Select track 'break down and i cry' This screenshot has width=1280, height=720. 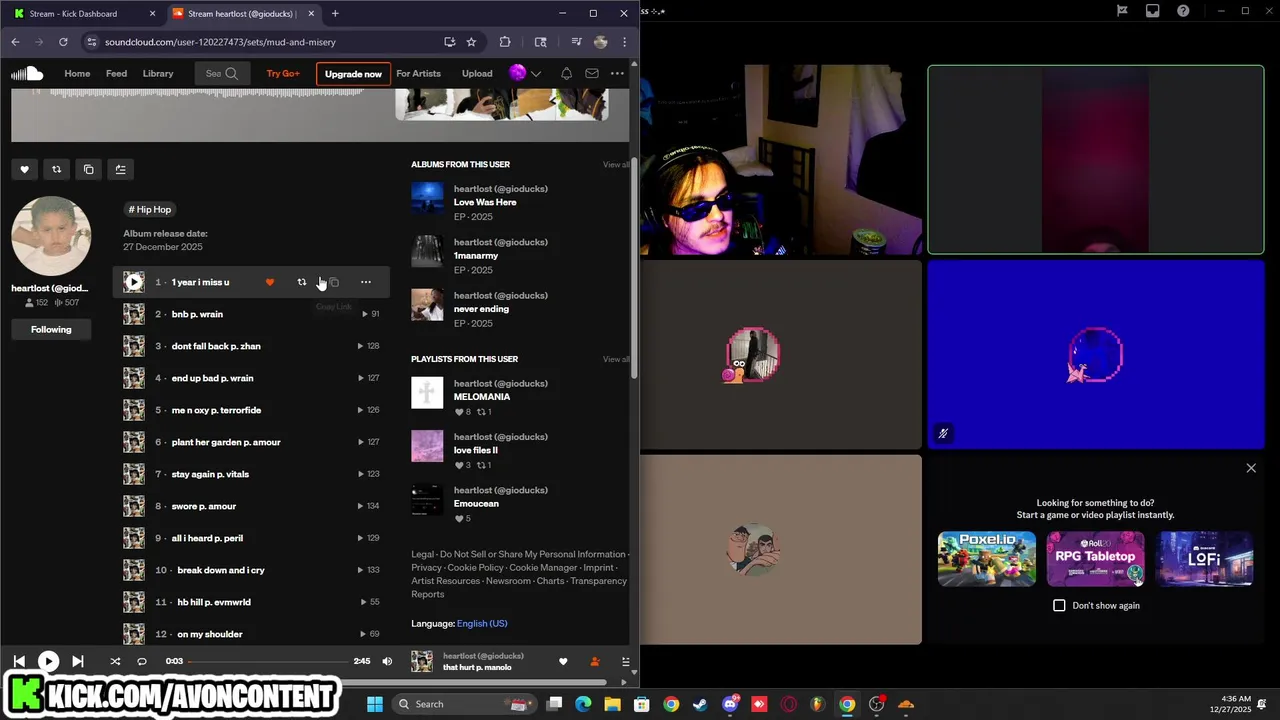[221, 570]
